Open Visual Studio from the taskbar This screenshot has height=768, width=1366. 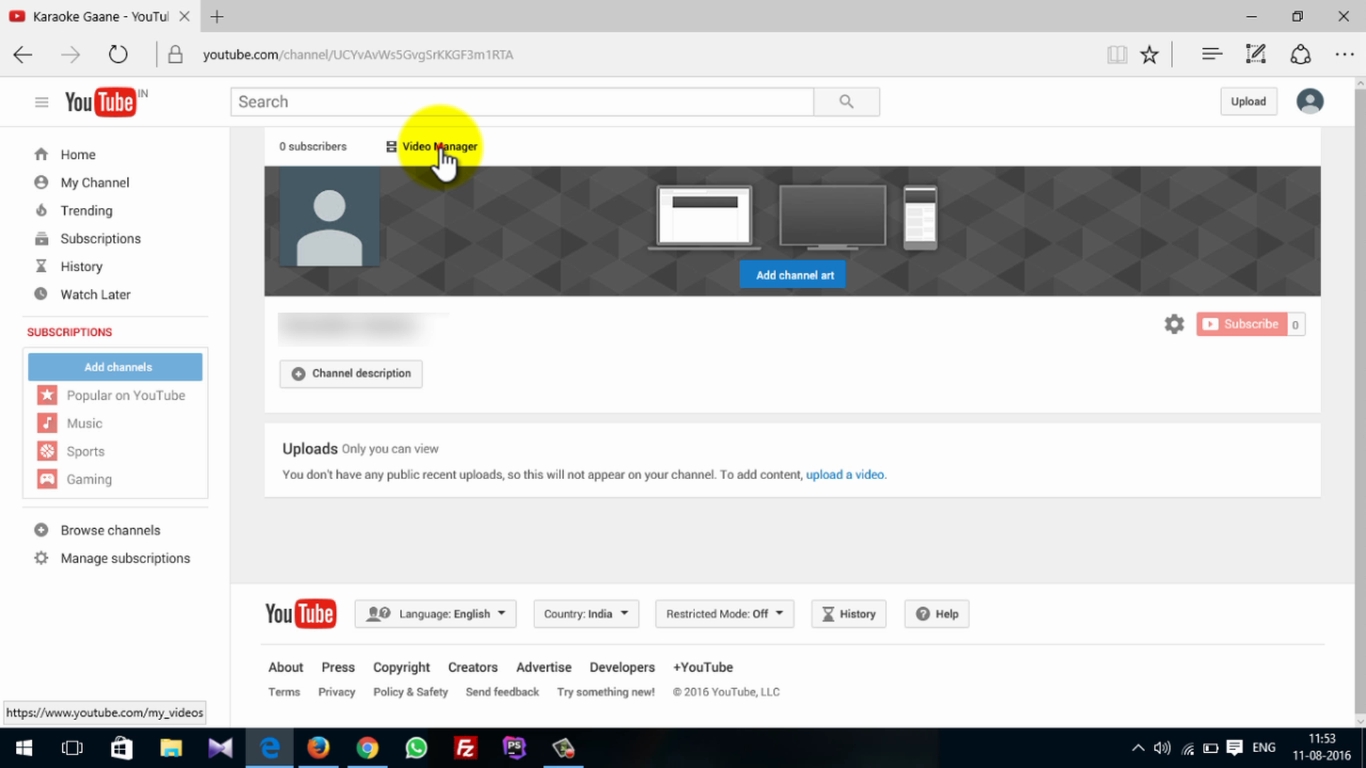[x=220, y=748]
